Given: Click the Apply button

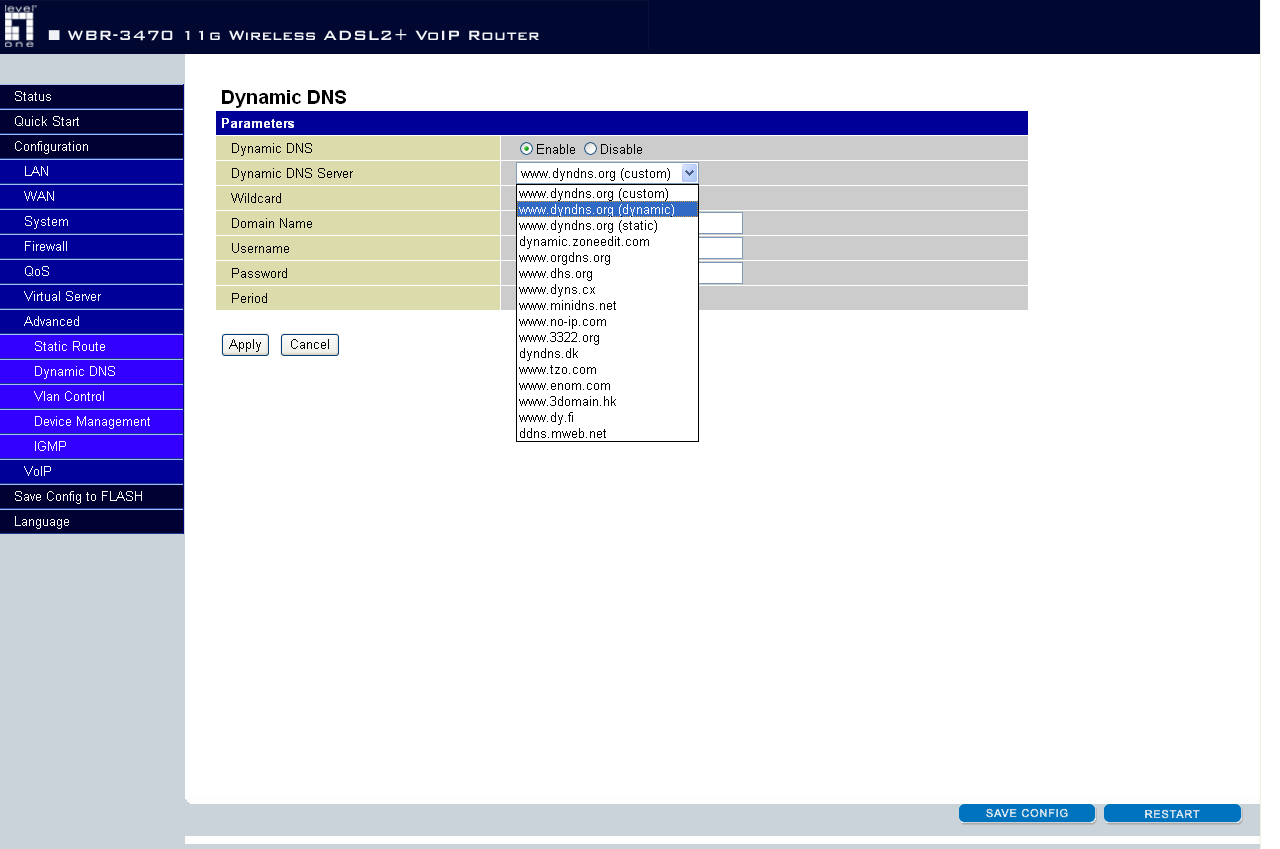Looking at the screenshot, I should (x=245, y=345).
